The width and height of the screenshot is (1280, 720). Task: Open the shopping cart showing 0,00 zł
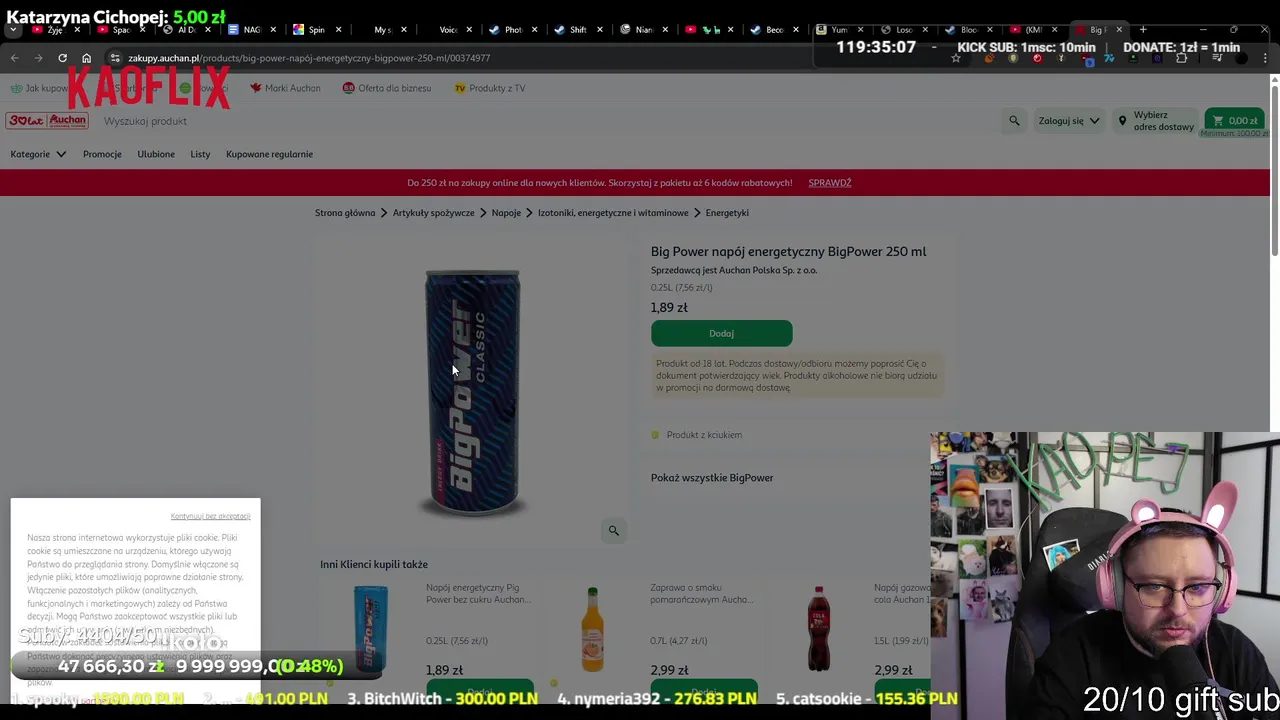point(1235,121)
